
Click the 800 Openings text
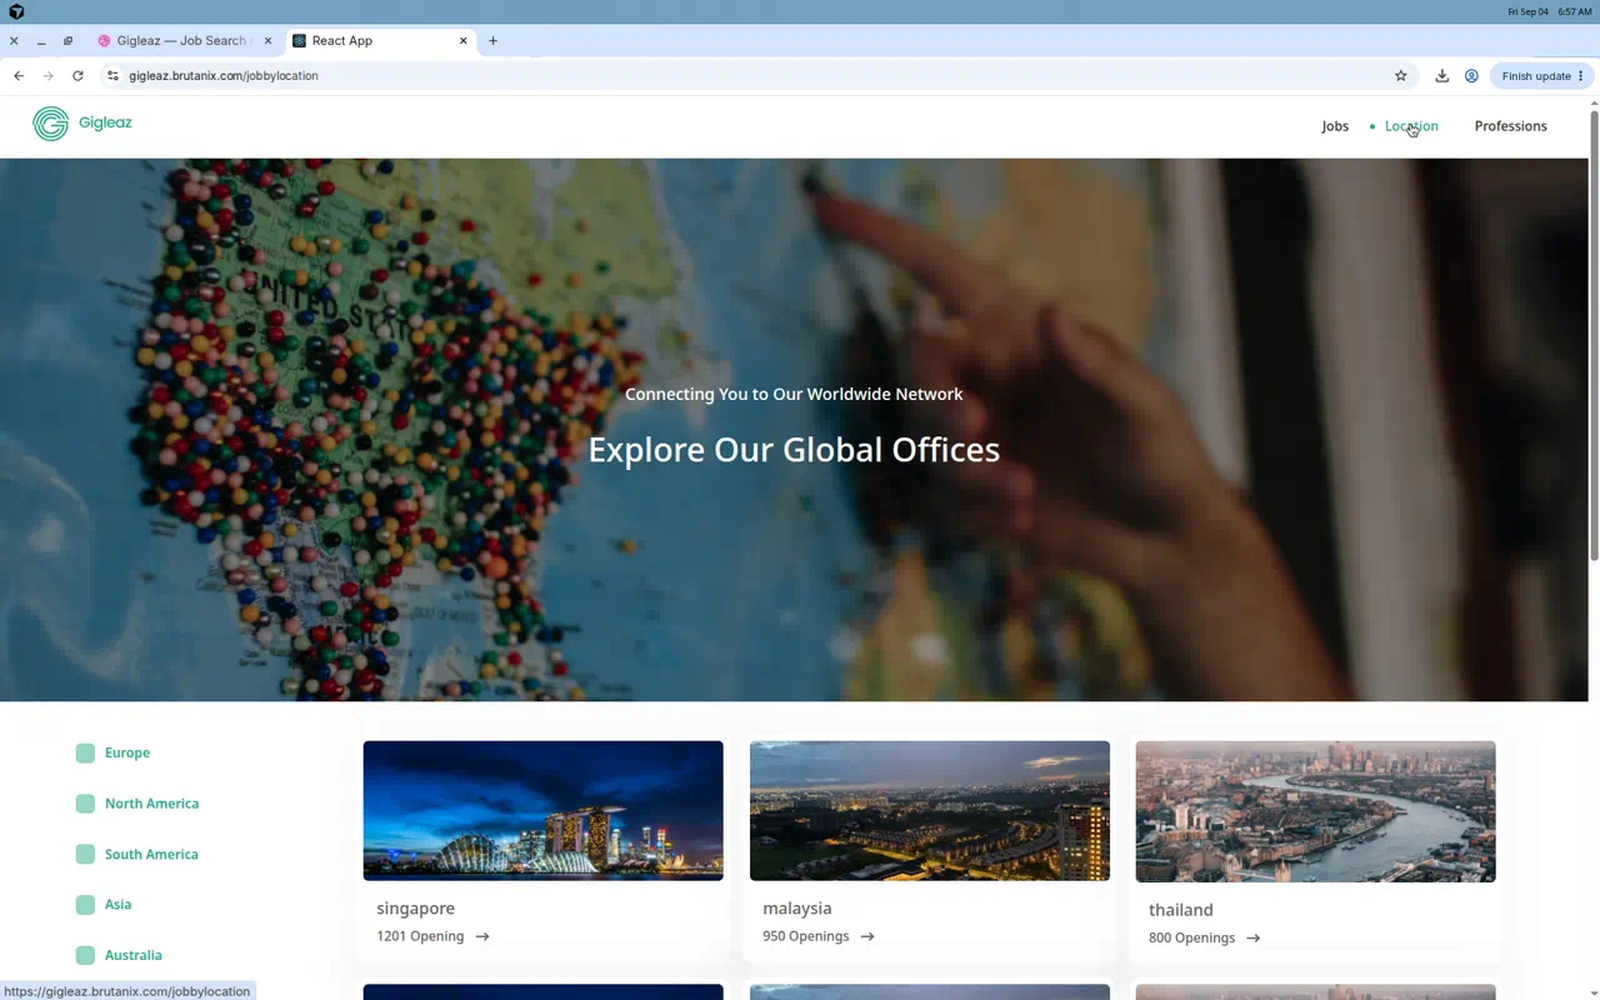point(1191,939)
